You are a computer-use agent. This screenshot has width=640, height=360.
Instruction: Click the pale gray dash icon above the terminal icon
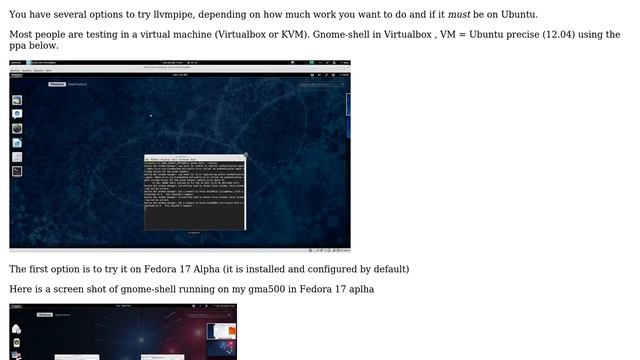coord(17,157)
